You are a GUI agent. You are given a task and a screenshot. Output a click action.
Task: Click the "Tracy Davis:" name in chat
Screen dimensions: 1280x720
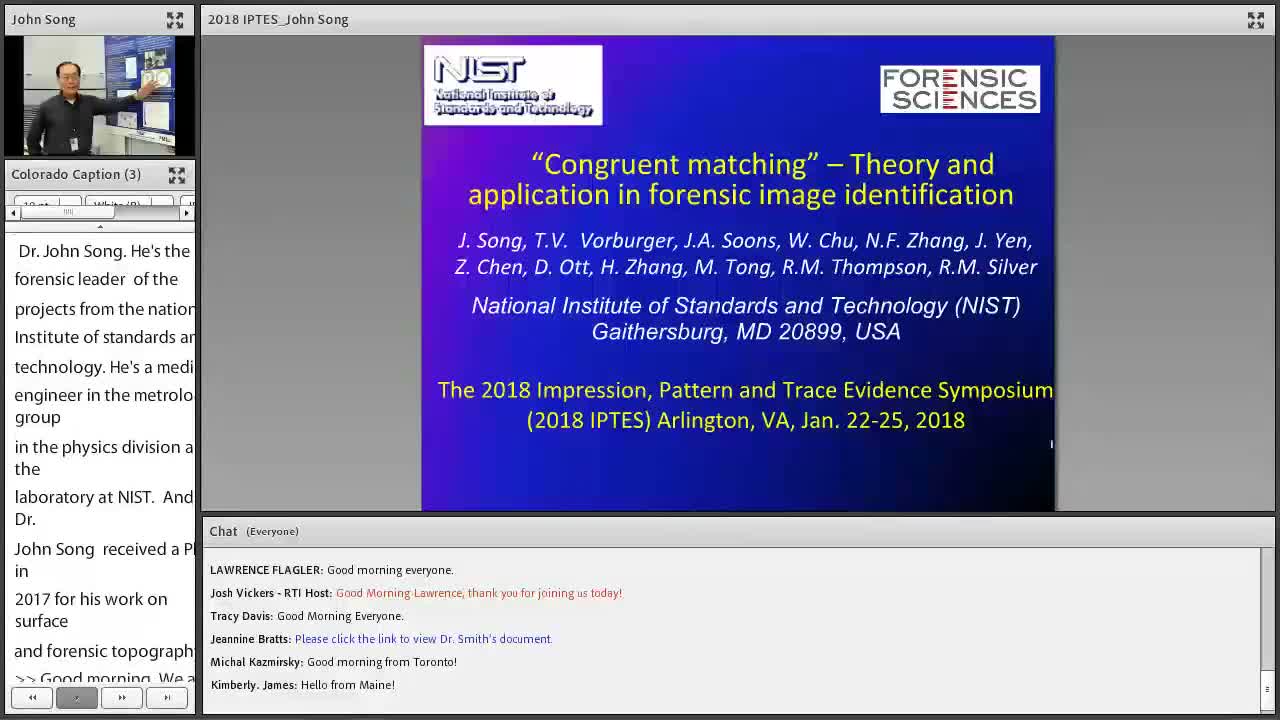[241, 616]
